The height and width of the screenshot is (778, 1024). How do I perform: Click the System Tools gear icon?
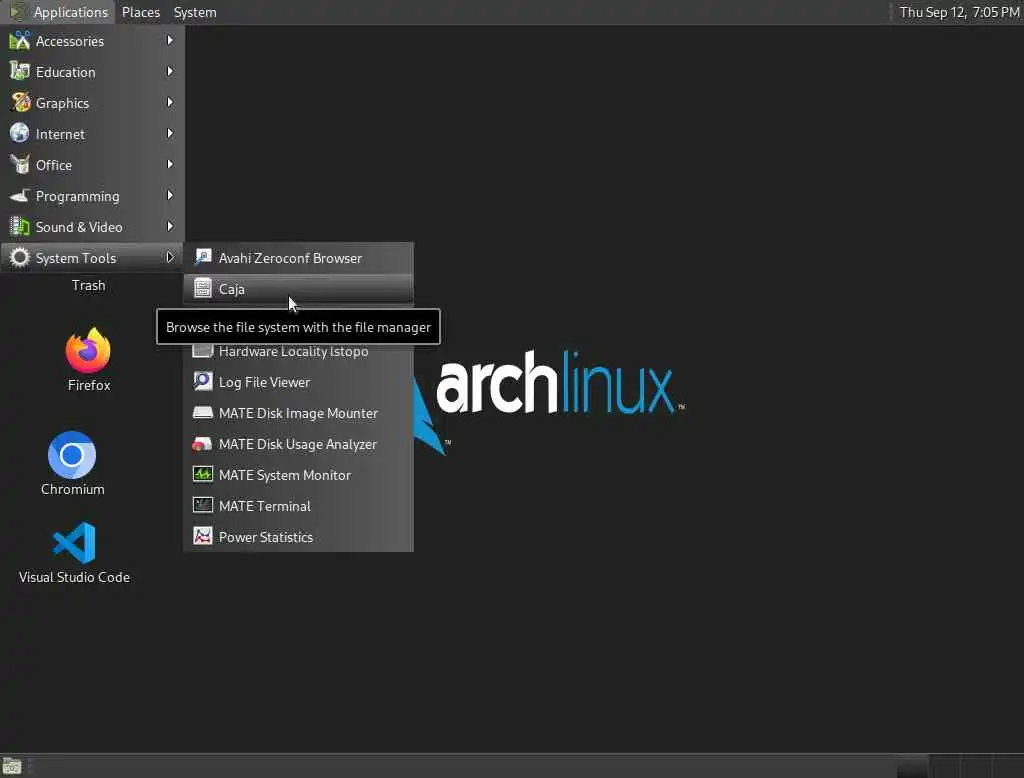click(20, 257)
